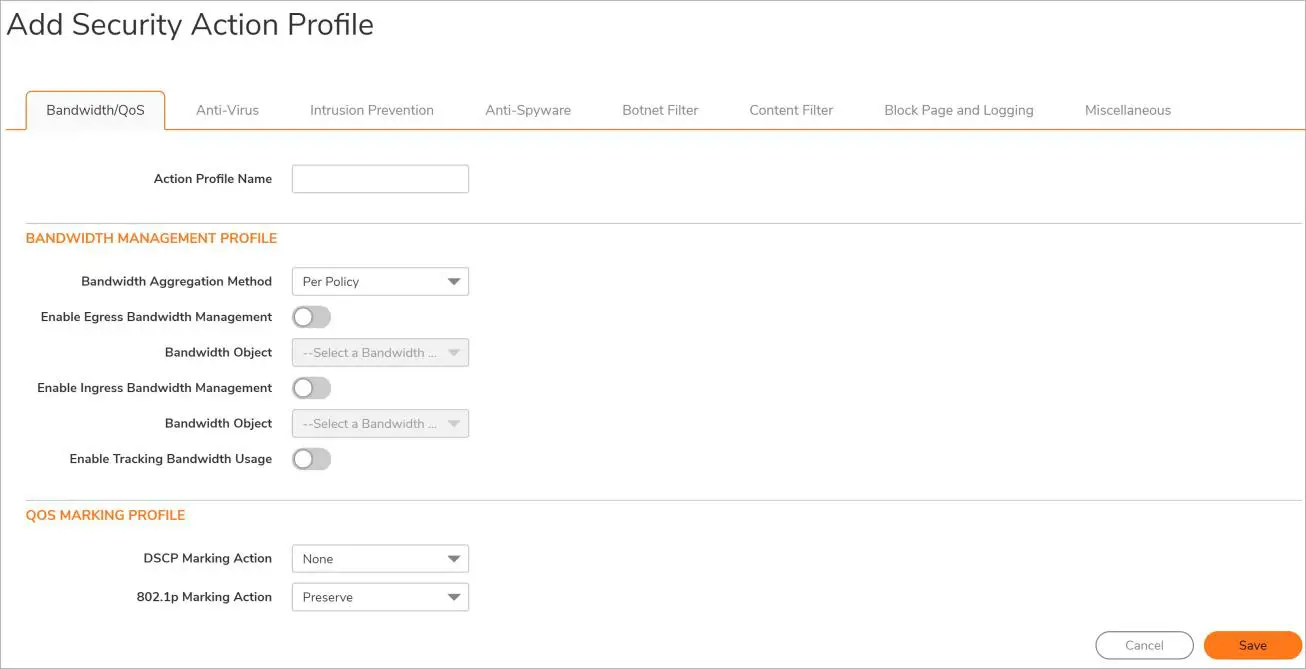Open the egress Bandwidth Object dropdown

[x=380, y=353]
